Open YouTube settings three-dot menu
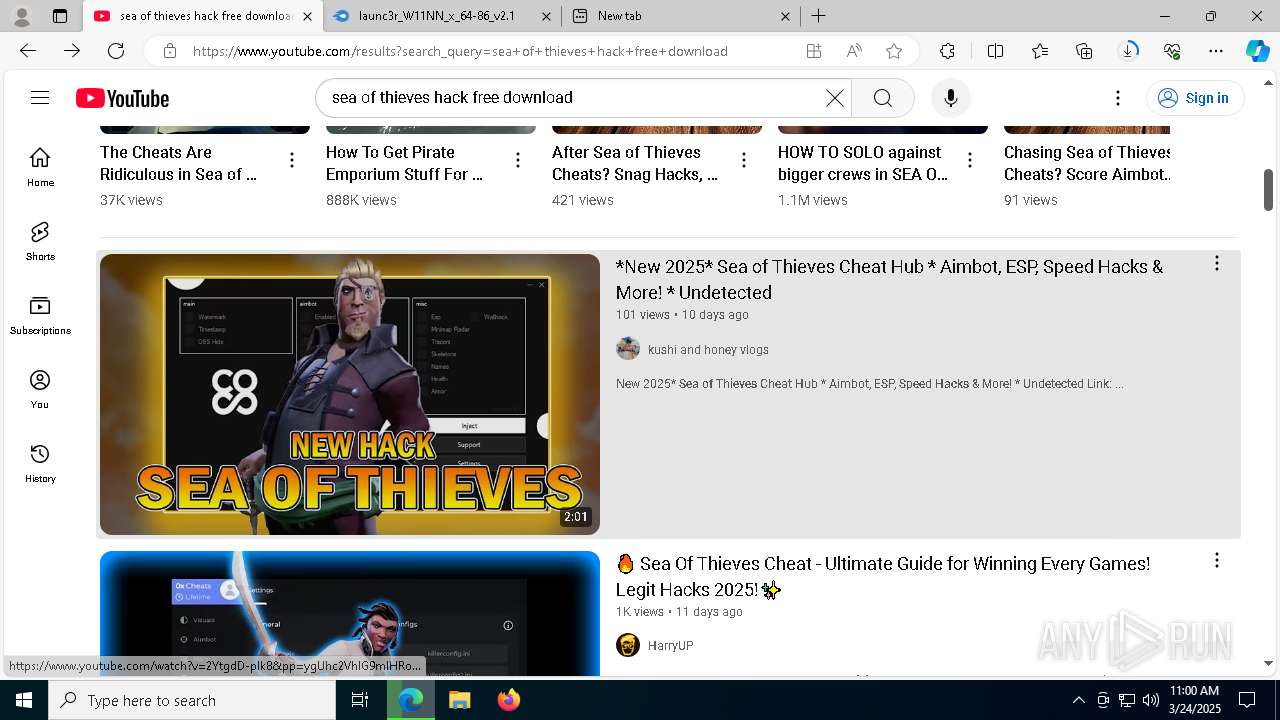Image resolution: width=1280 pixels, height=720 pixels. click(x=1118, y=97)
